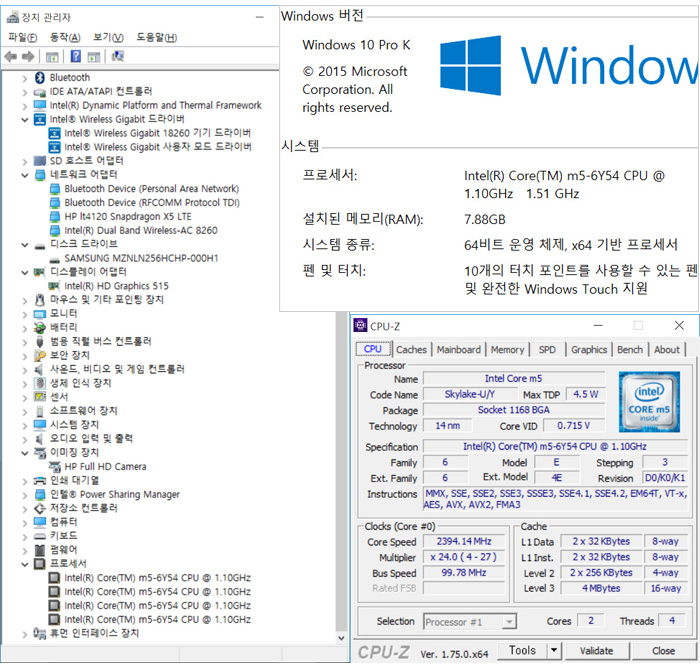Click the keyboard (키보드) category icon
This screenshot has width=700, height=665.
(40, 536)
